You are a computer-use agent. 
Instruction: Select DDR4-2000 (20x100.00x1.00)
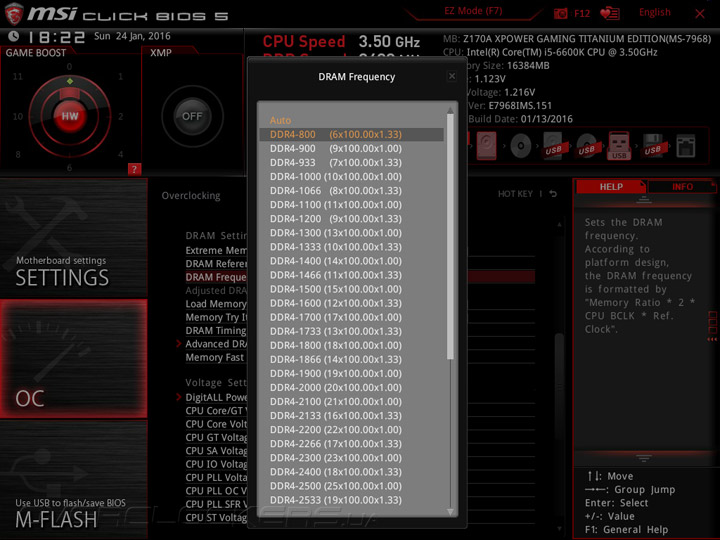pos(351,388)
